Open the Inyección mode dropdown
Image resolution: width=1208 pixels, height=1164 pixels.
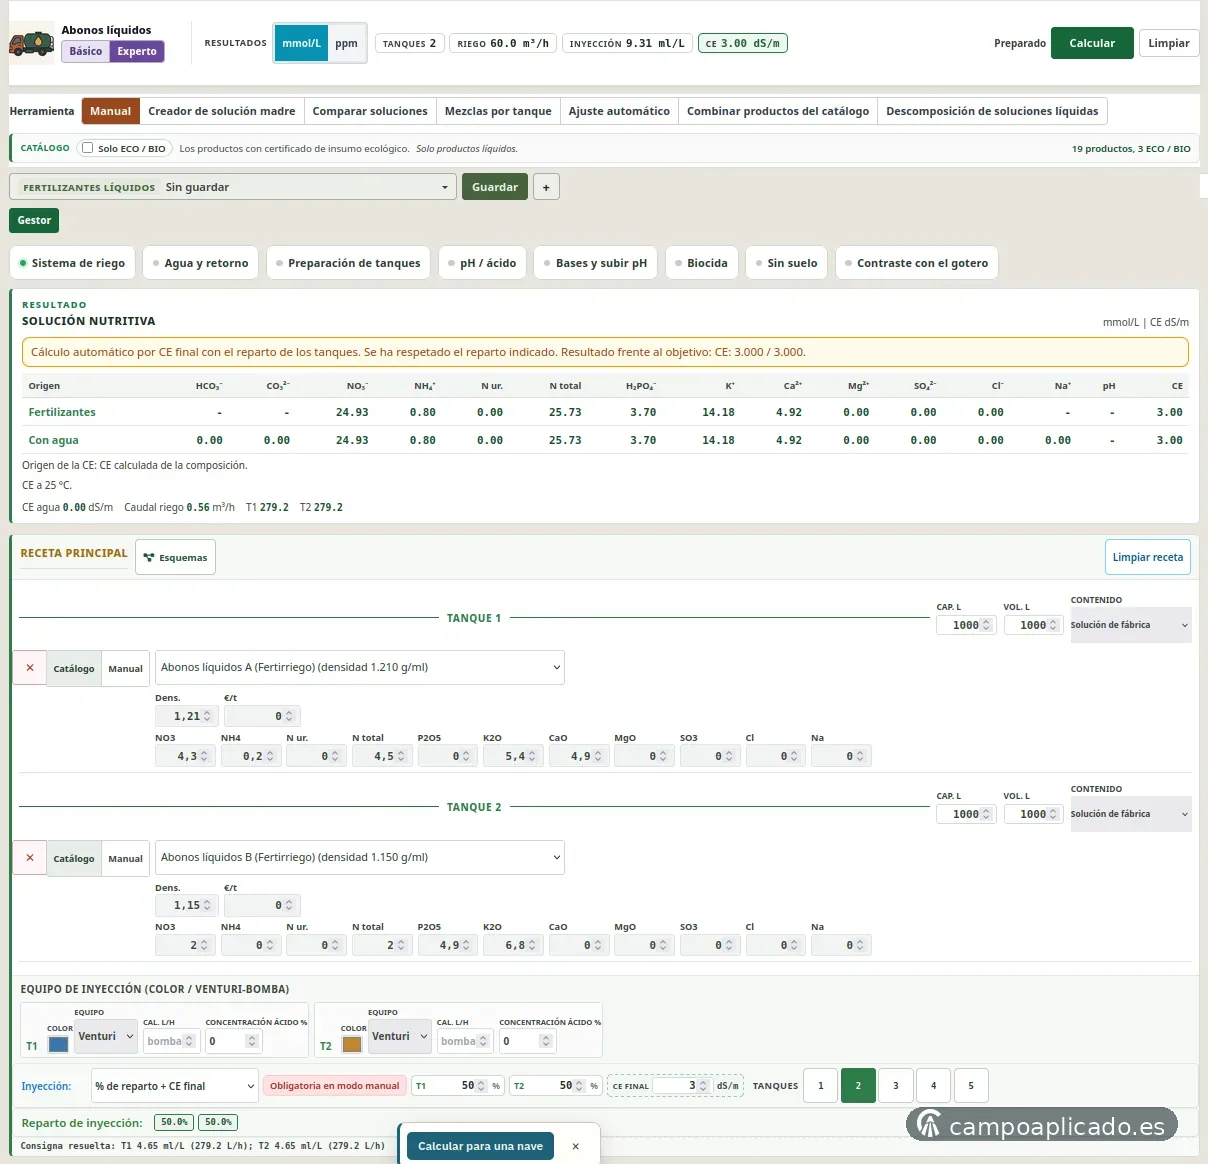[176, 1086]
